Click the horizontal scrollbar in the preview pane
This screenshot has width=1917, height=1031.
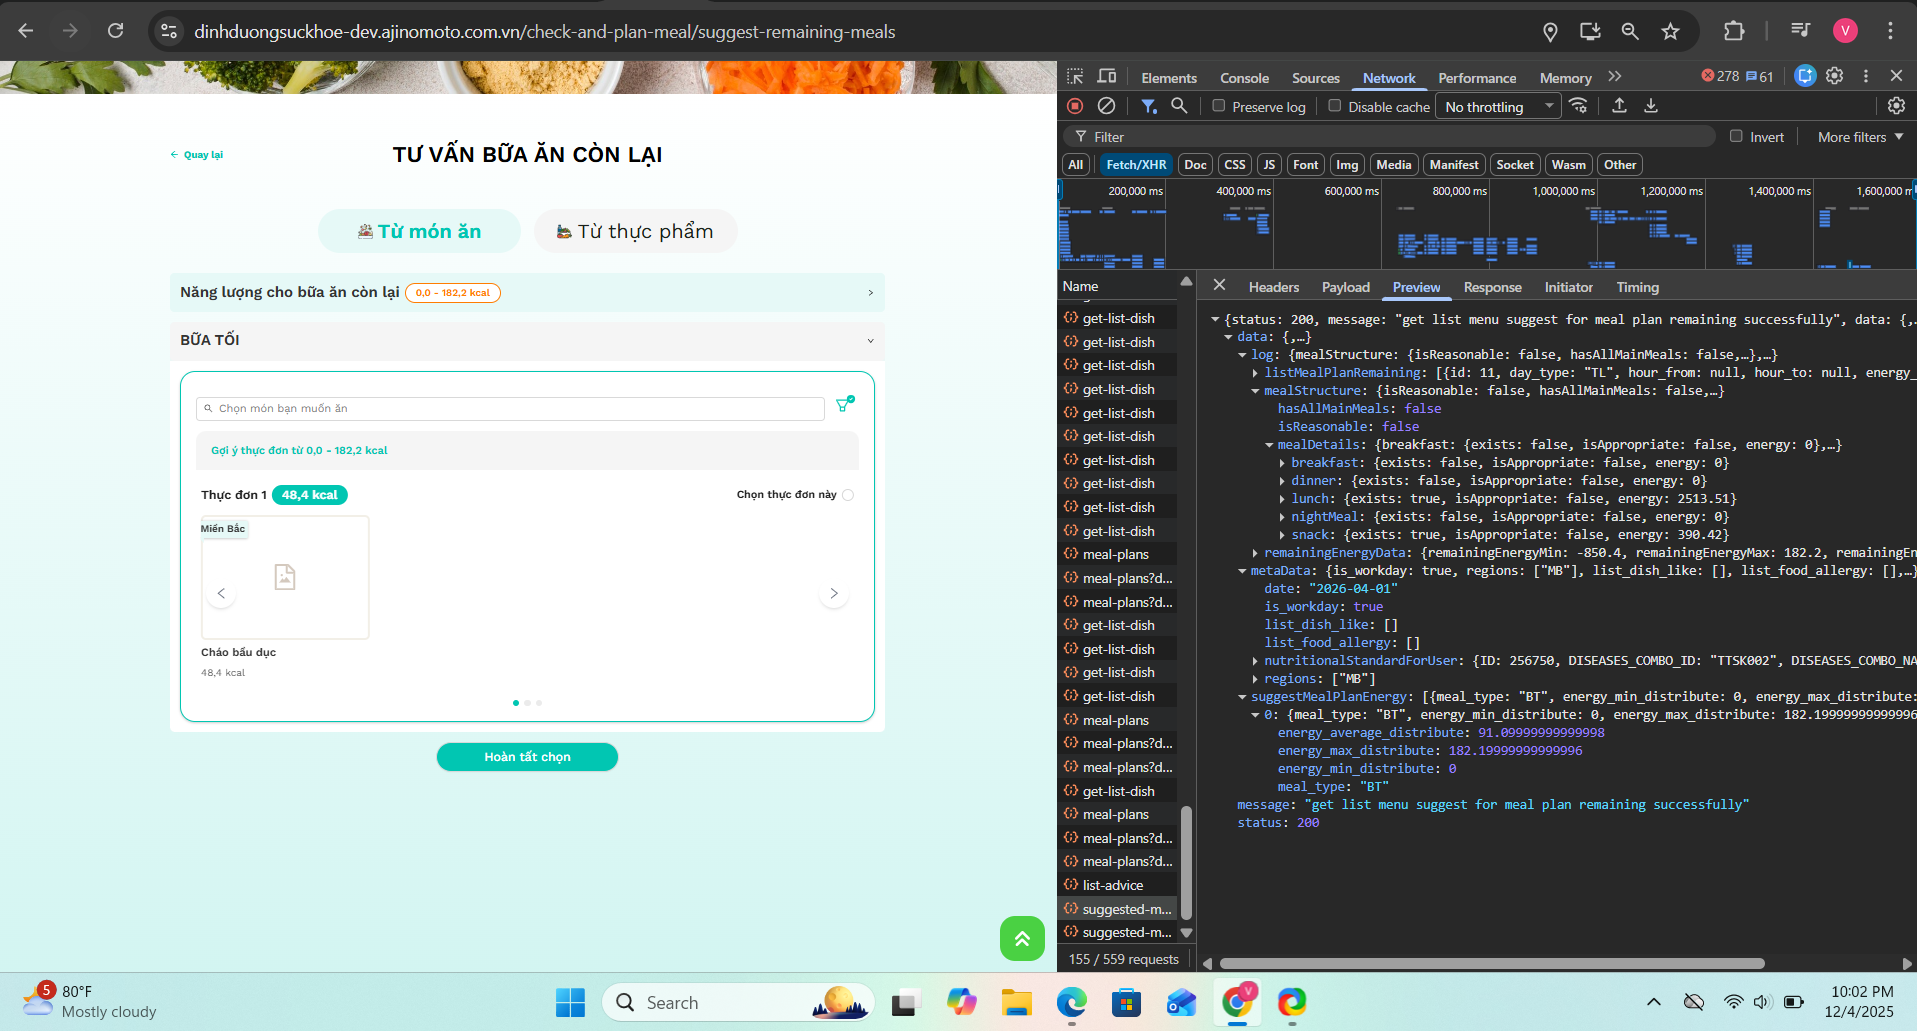(1490, 964)
